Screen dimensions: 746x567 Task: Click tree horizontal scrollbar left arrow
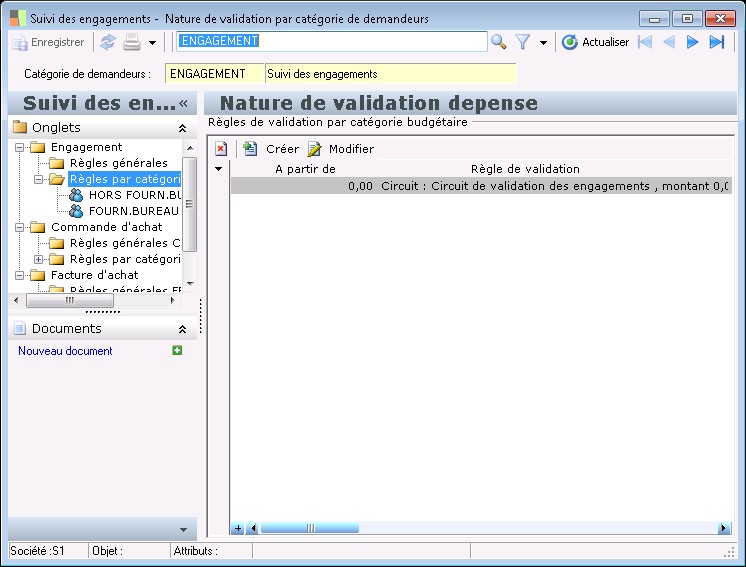click(x=17, y=300)
